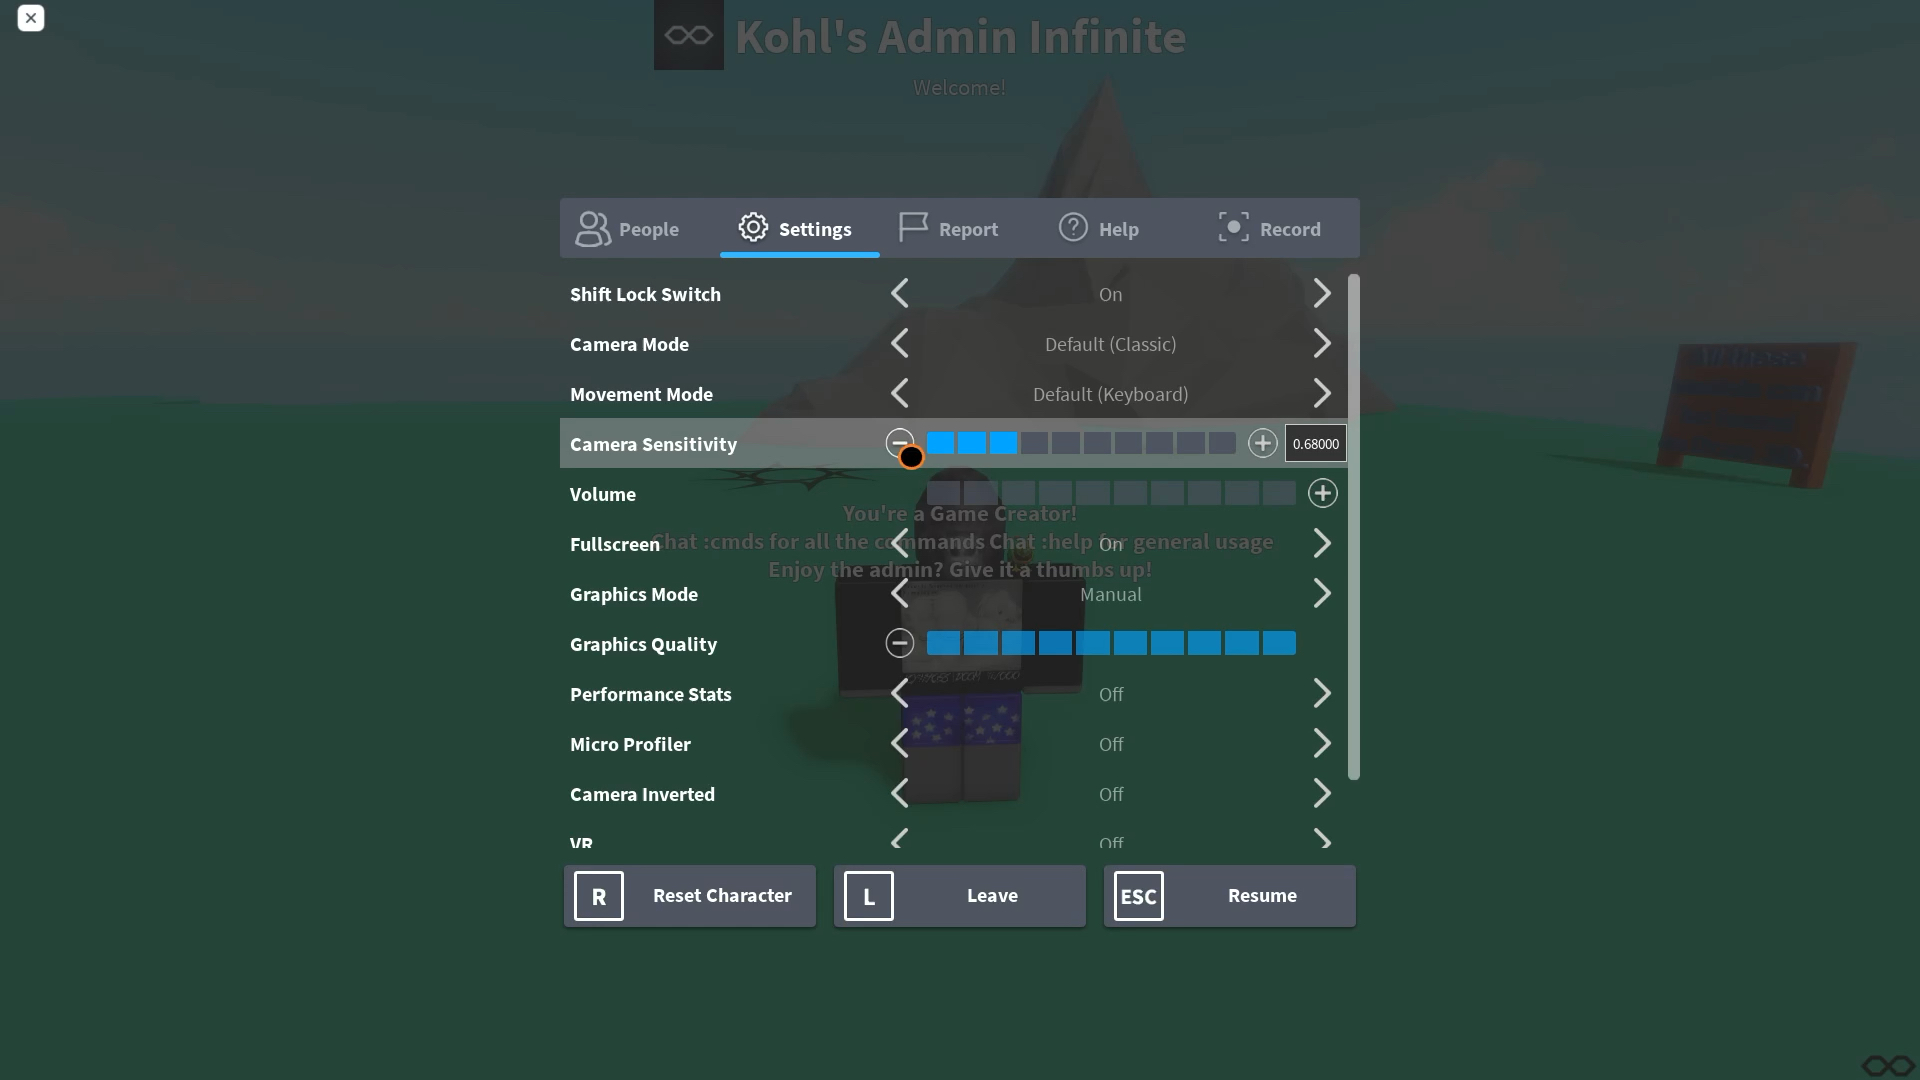Image resolution: width=1920 pixels, height=1080 pixels.
Task: Toggle Camera Inverted with left arrow
Action: [x=900, y=793]
